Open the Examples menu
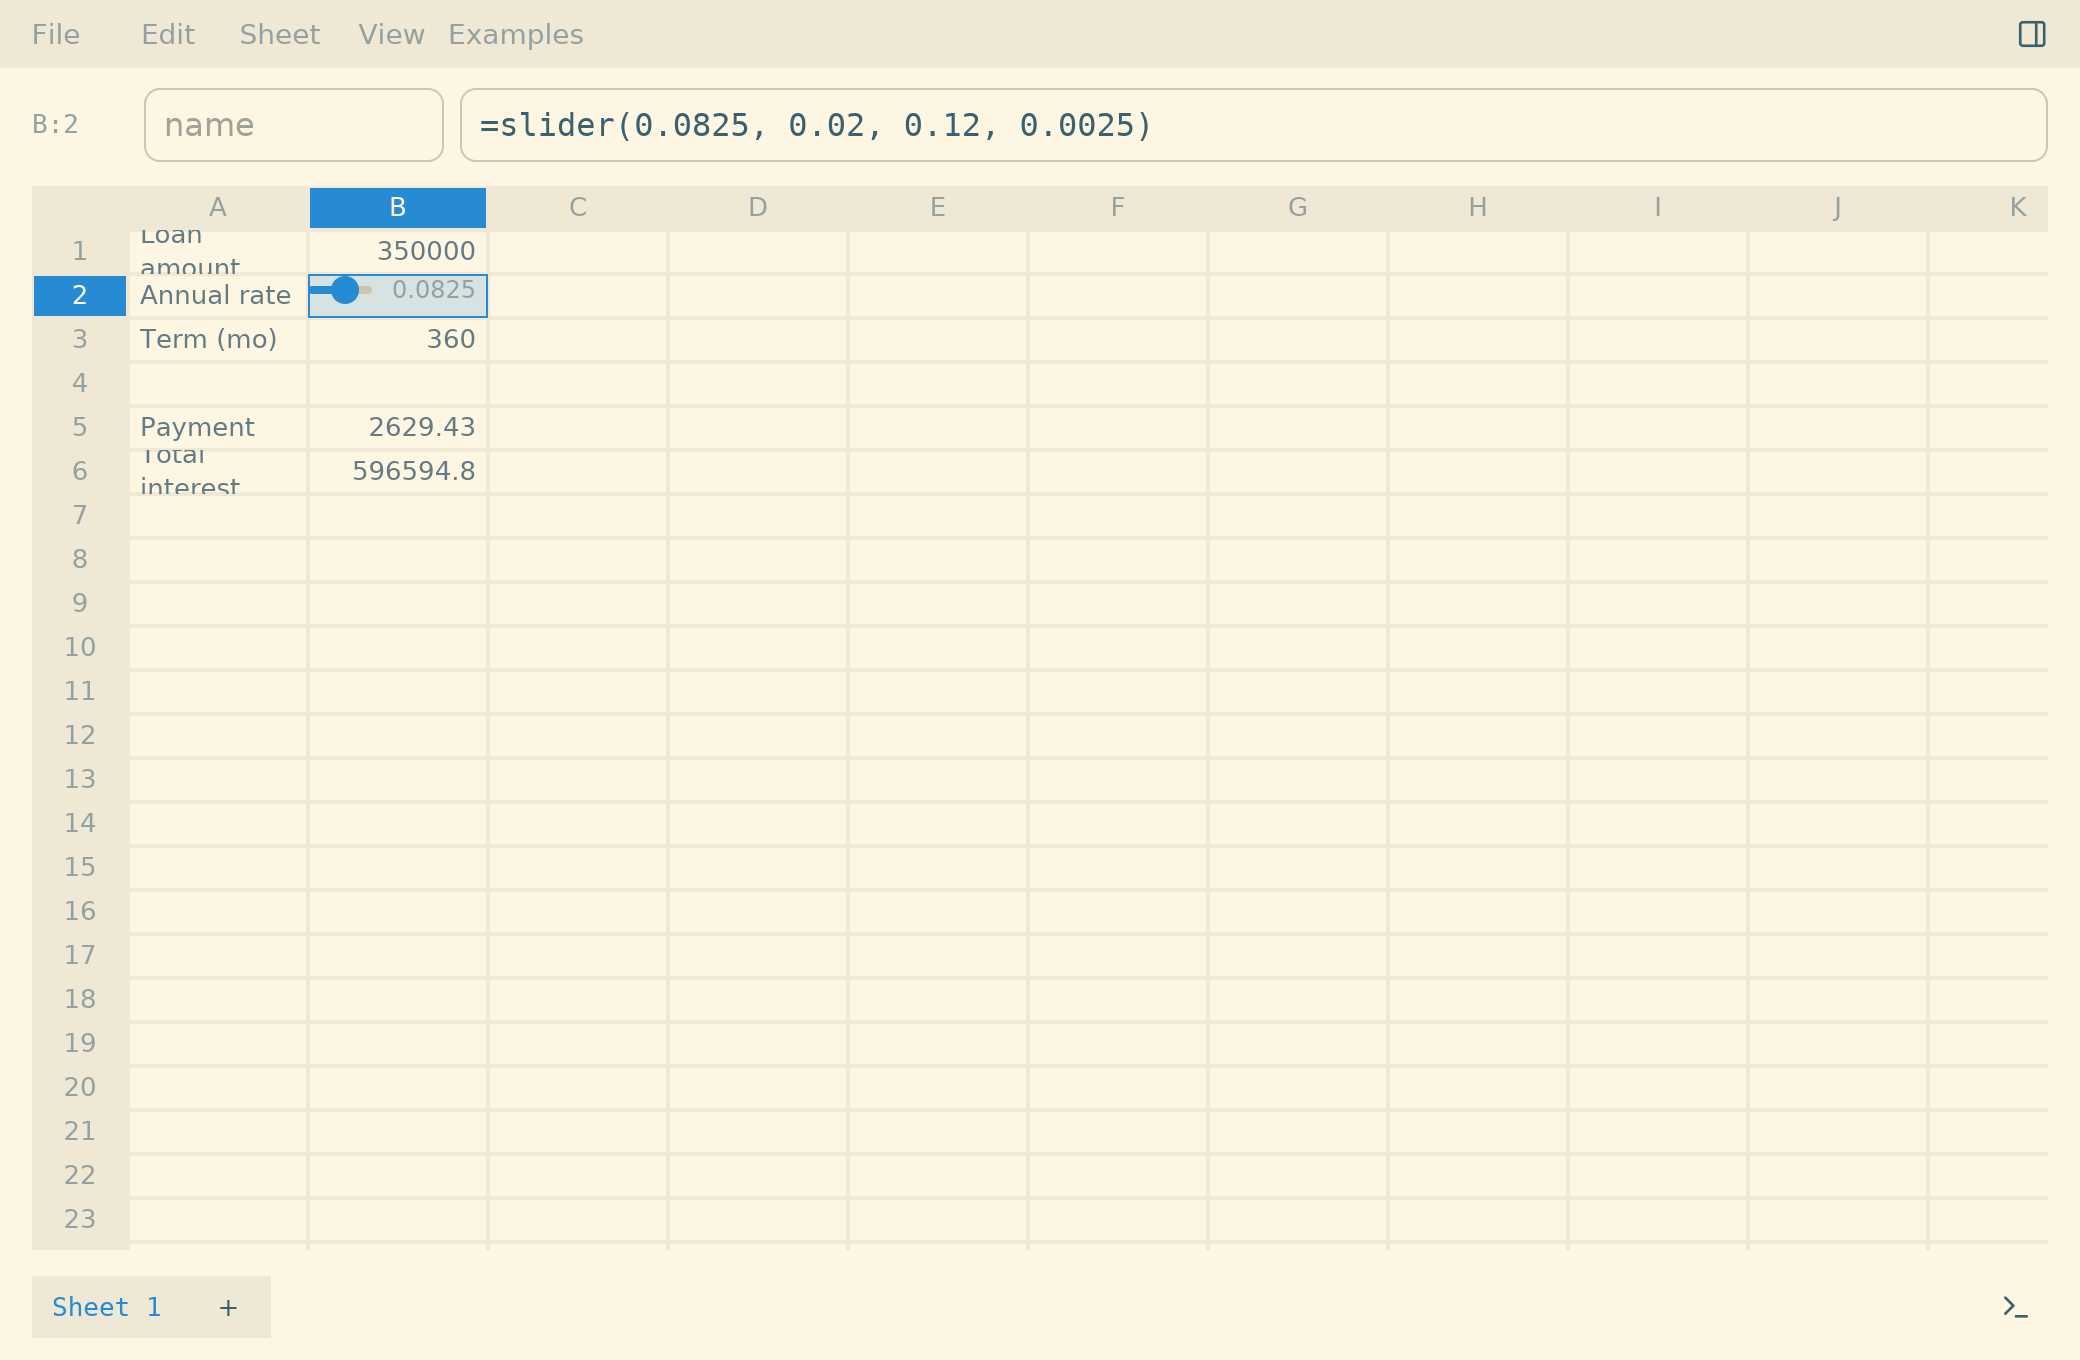 pyautogui.click(x=515, y=35)
